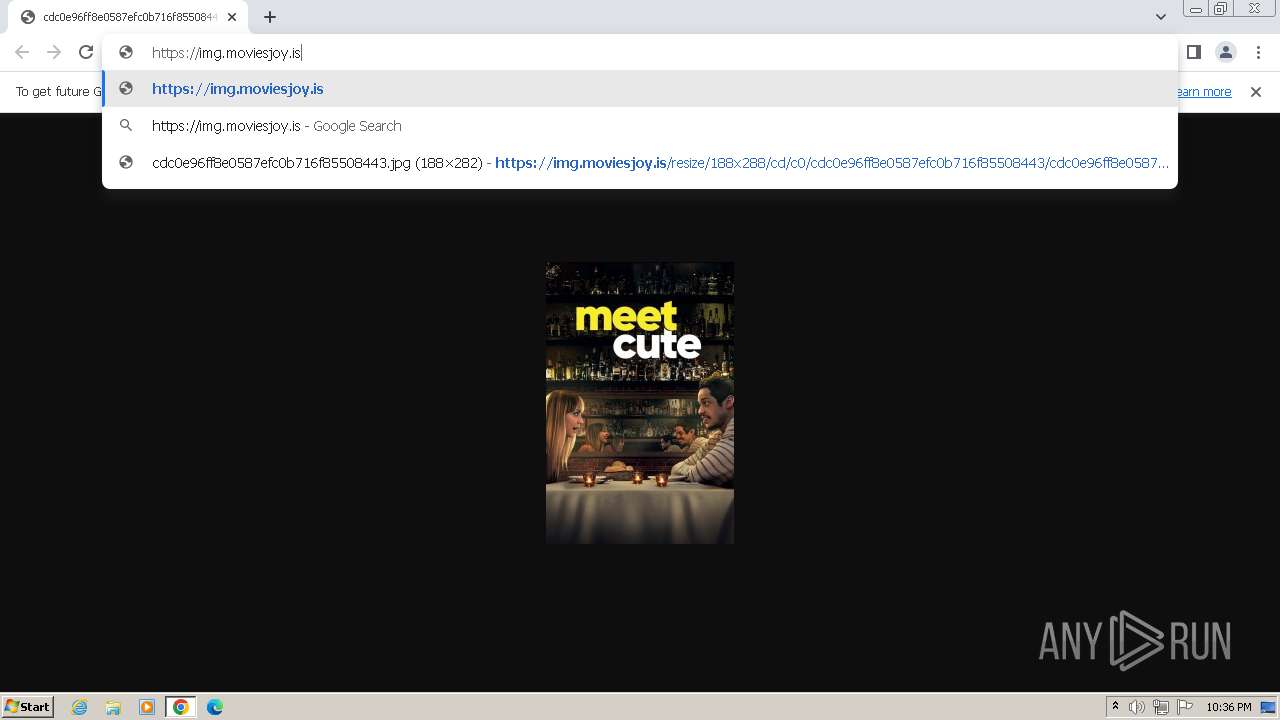Select the https://img.moviesjoy.is URL suggestion
1280x720 pixels.
(x=640, y=89)
